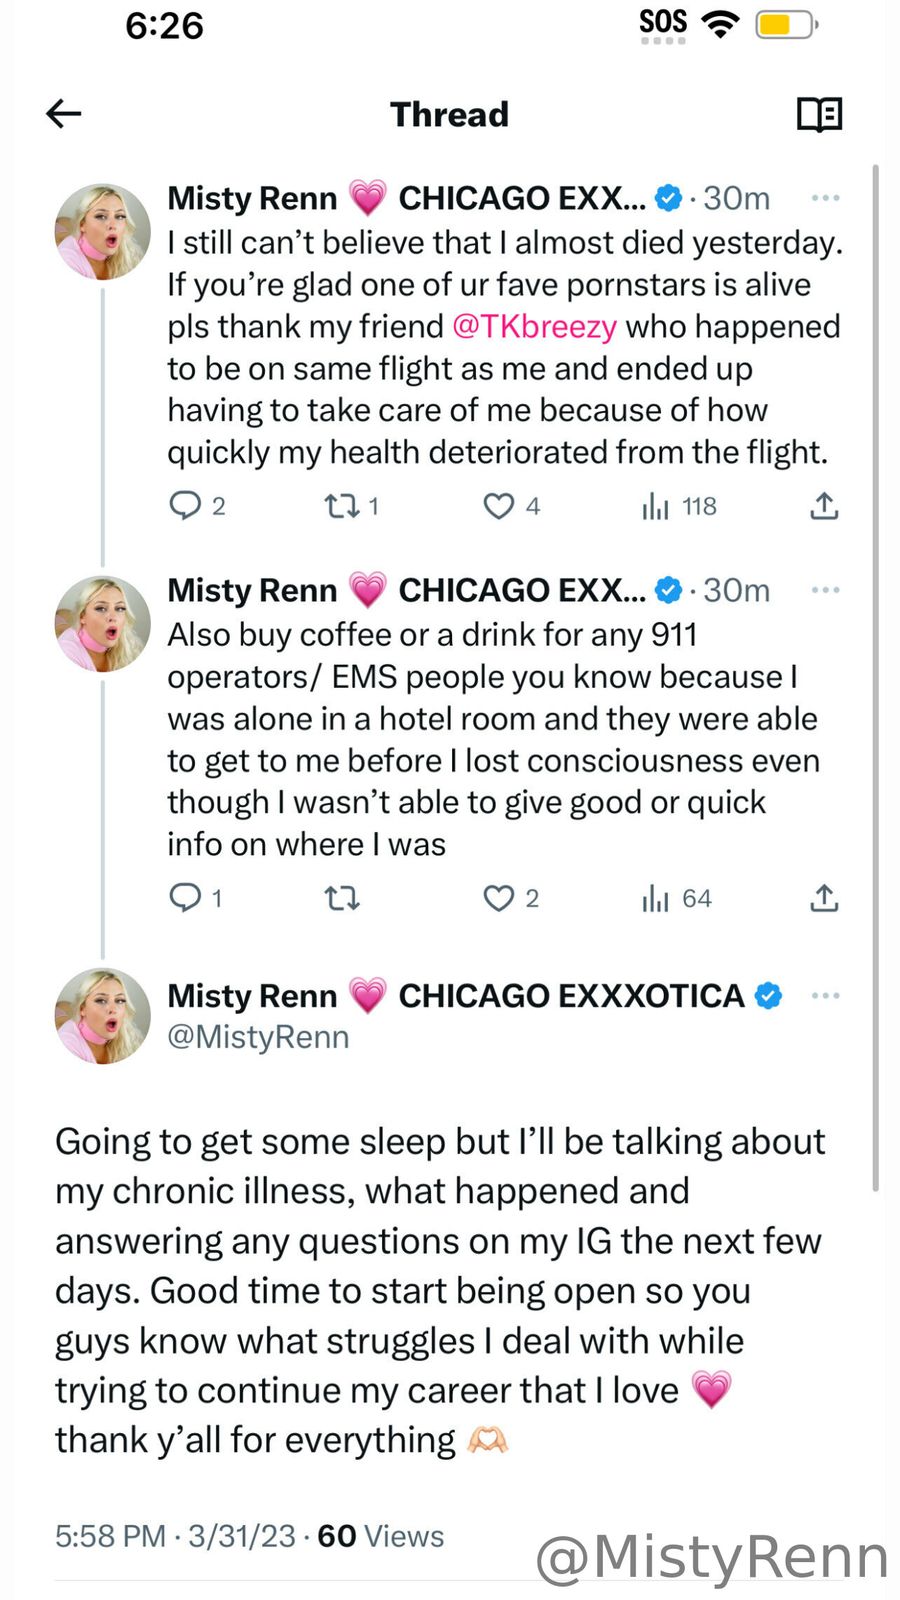The height and width of the screenshot is (1600, 900).
Task: Tap first tweet's profile avatar
Action: click(102, 231)
